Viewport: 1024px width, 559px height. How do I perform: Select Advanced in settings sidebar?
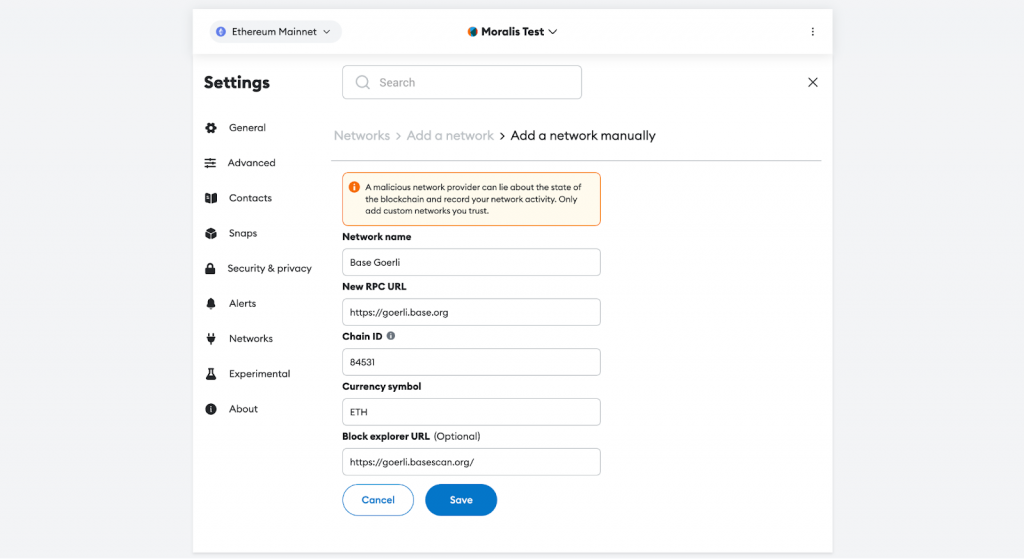pyautogui.click(x=251, y=163)
